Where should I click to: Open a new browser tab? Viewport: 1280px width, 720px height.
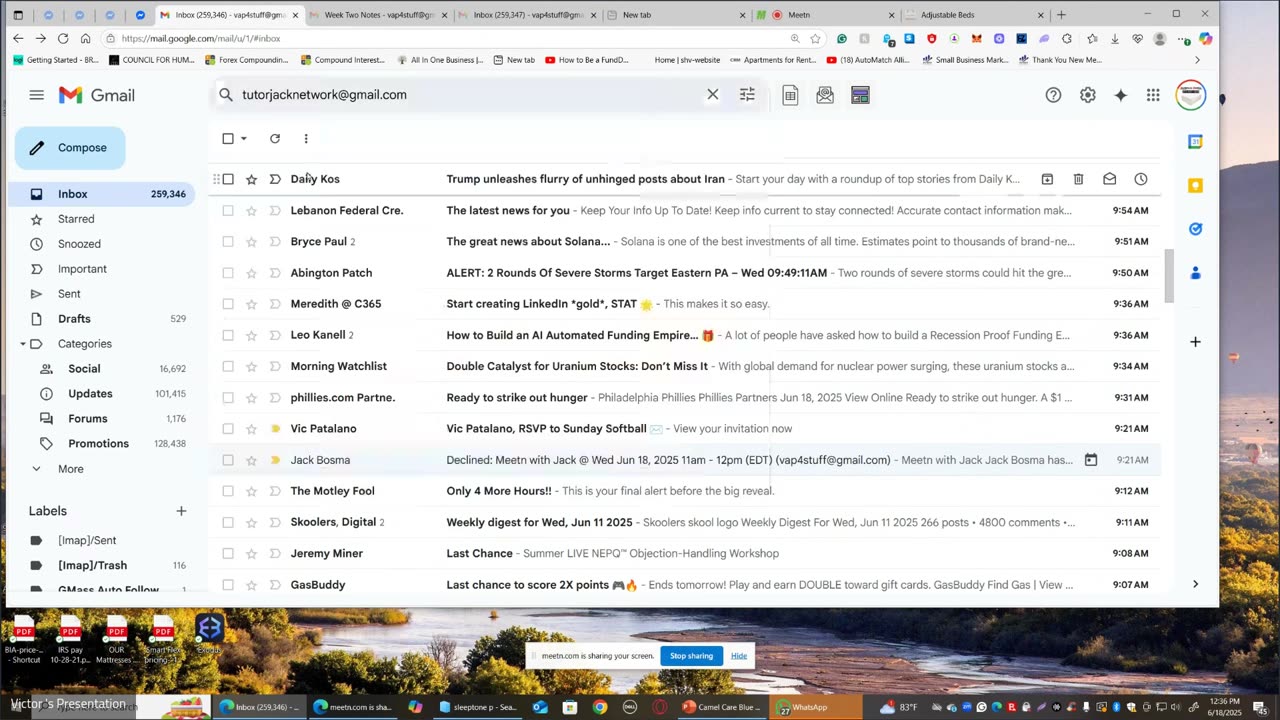(x=1061, y=15)
